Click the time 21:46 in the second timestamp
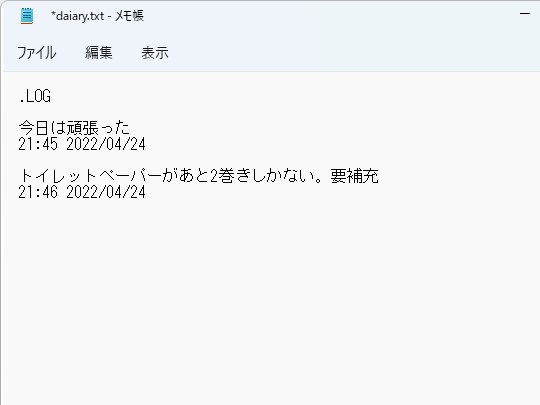Image resolution: width=540 pixels, height=405 pixels. pos(38,192)
